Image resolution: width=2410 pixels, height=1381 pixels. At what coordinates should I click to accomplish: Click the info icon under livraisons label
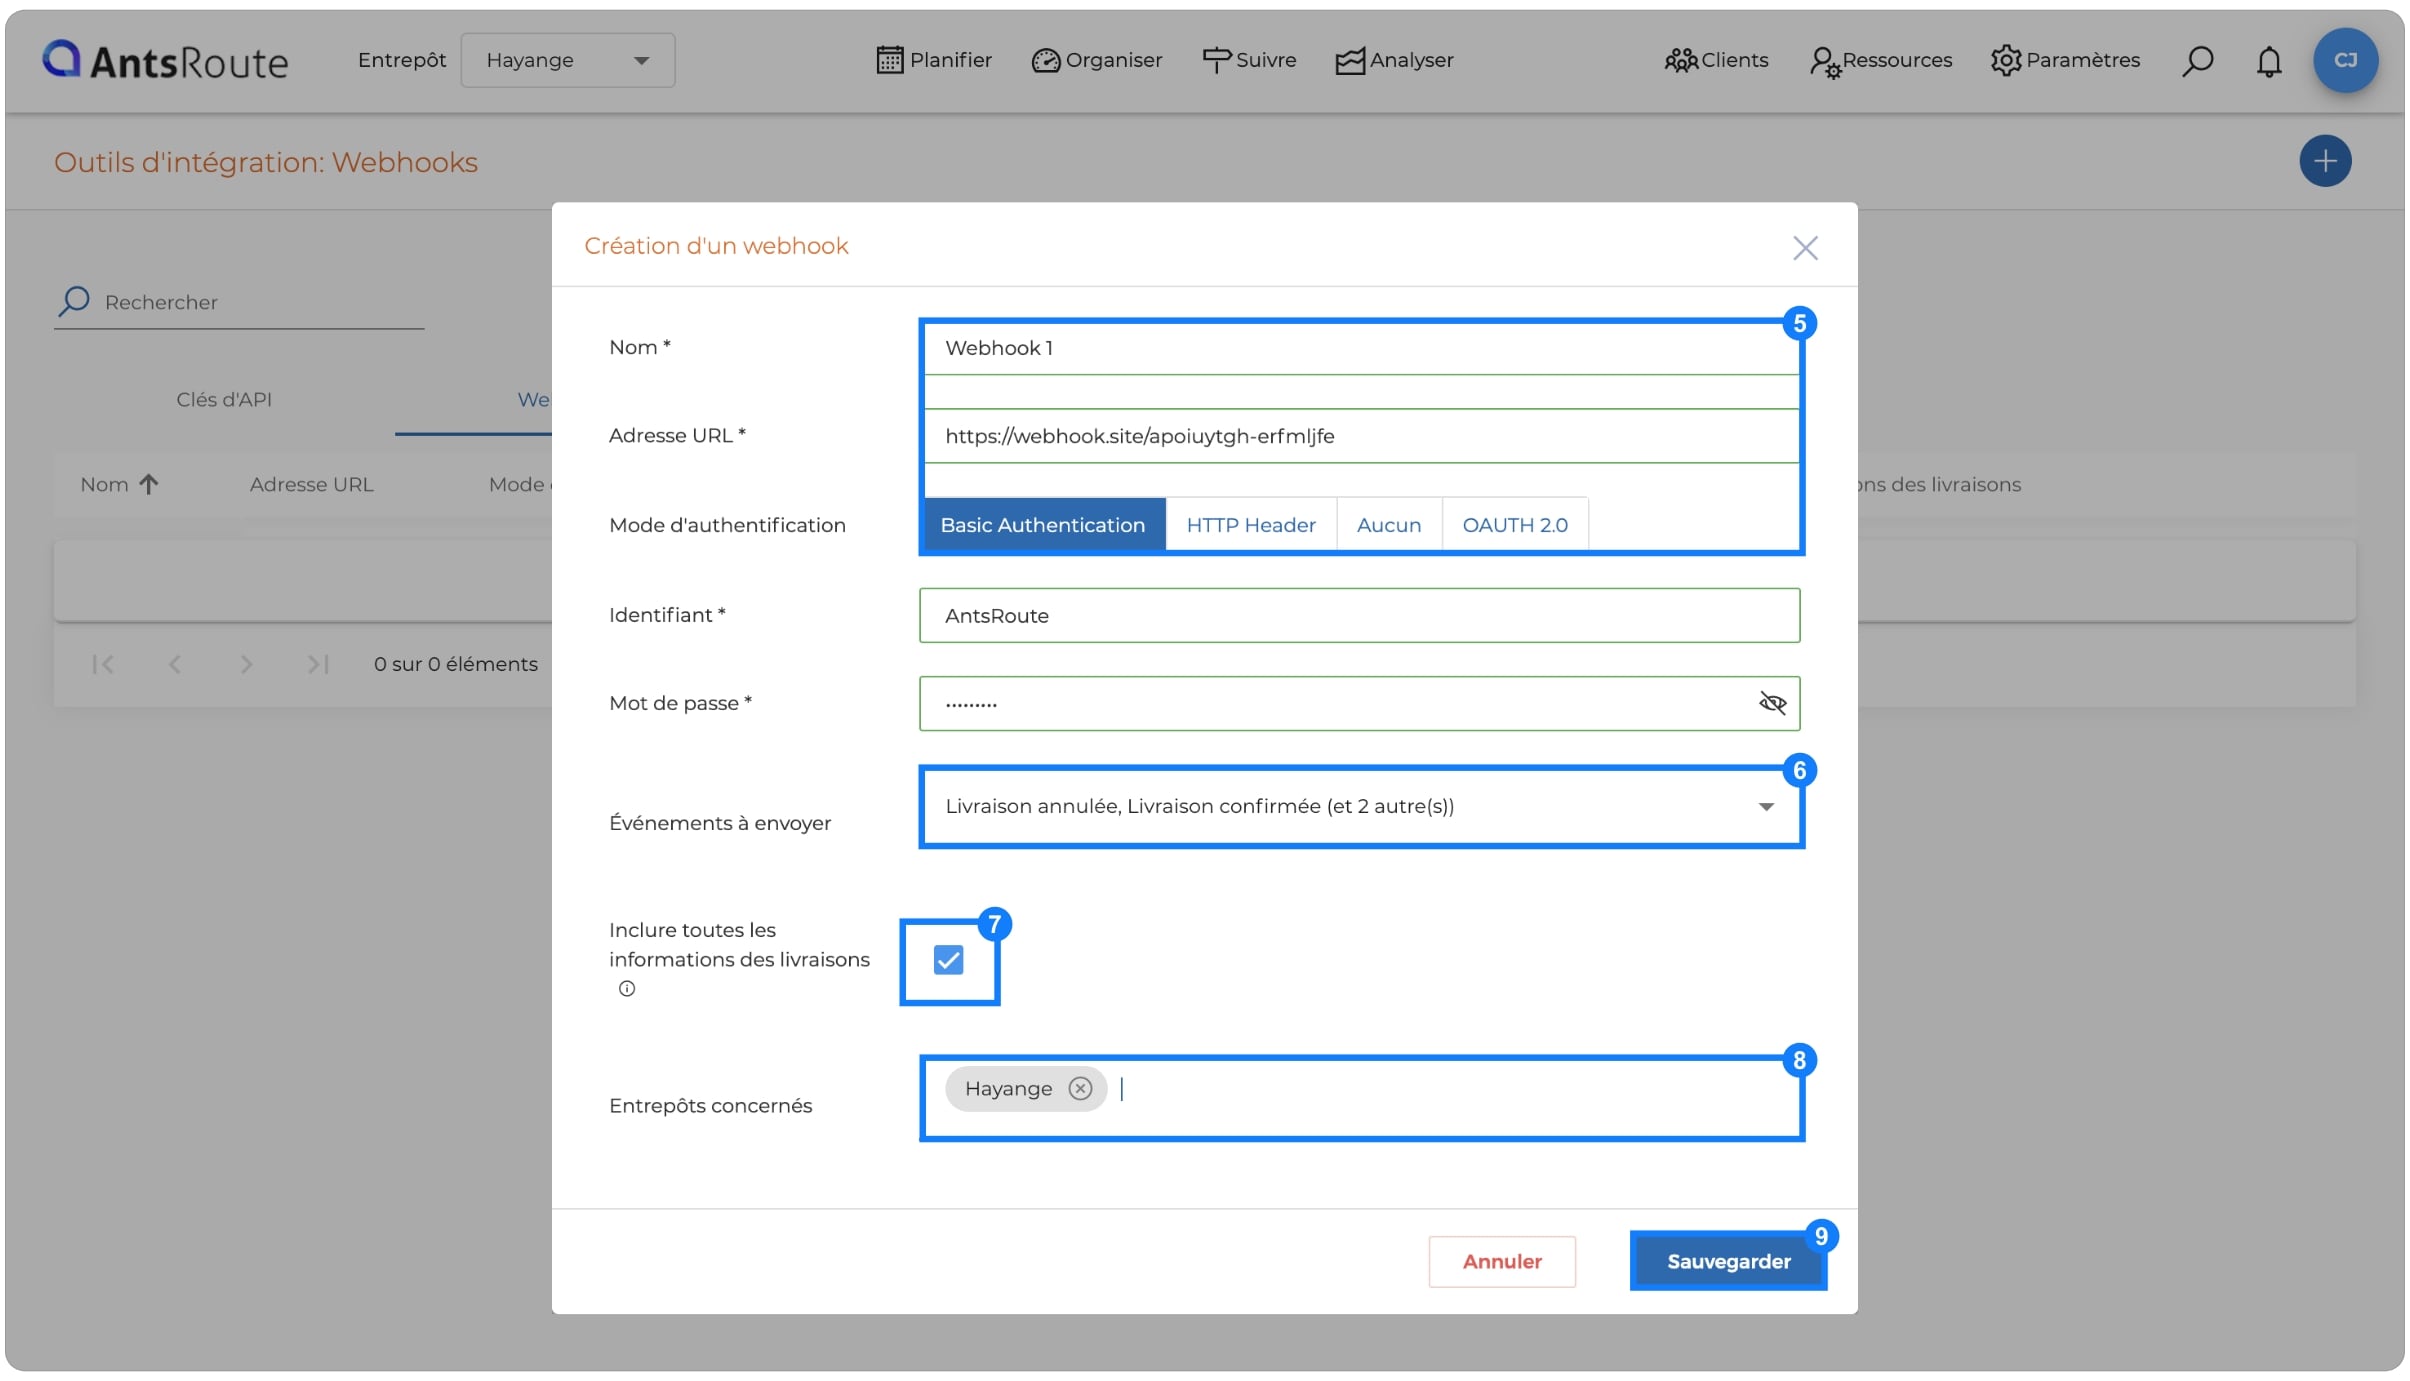pyautogui.click(x=627, y=989)
